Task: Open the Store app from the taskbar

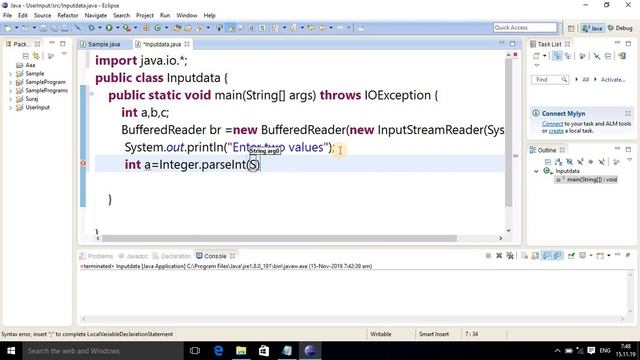Action: (x=264, y=351)
